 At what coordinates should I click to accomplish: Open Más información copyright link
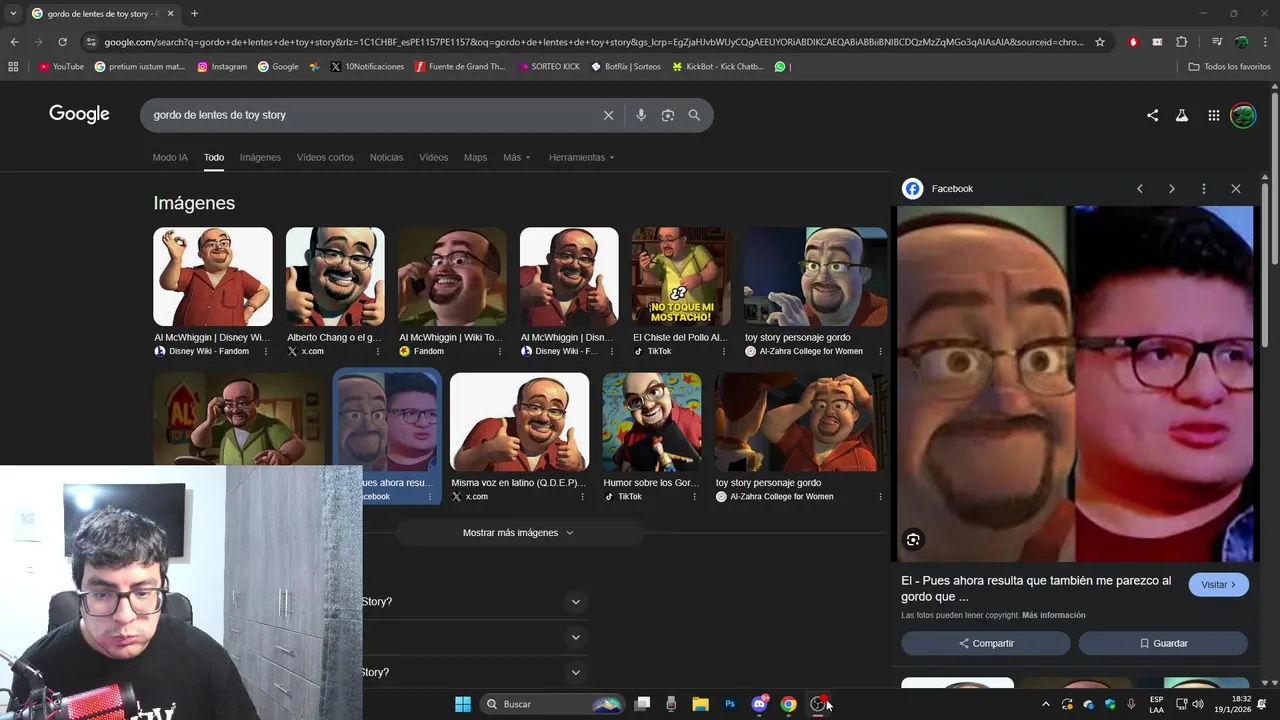[1053, 615]
